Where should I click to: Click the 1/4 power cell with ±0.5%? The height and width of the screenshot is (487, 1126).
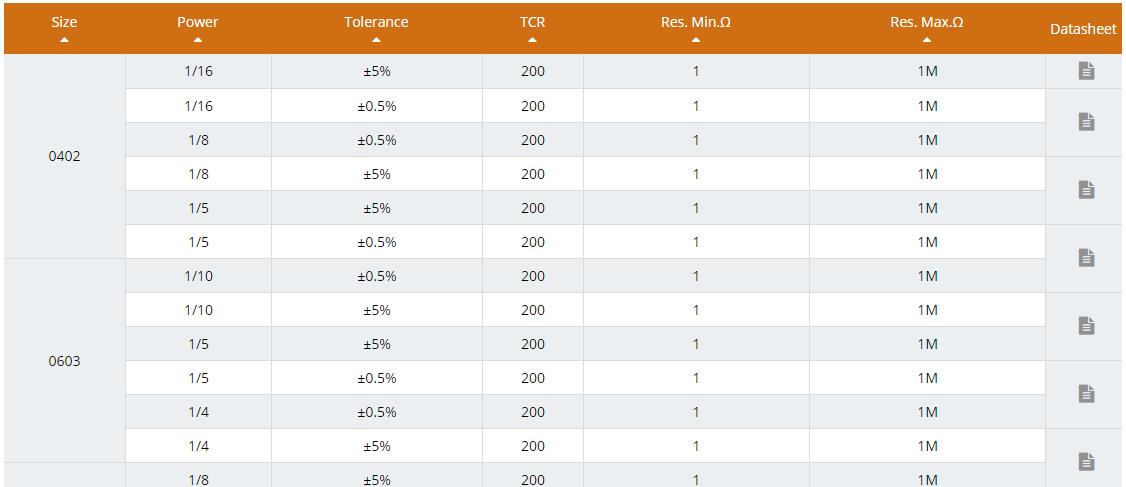(198, 412)
